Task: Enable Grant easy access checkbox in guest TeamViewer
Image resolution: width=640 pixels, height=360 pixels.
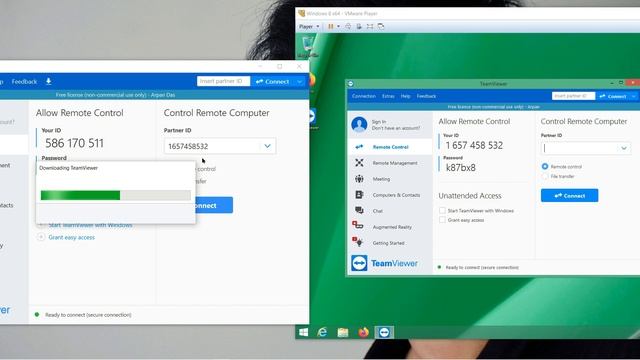Action: point(442,220)
